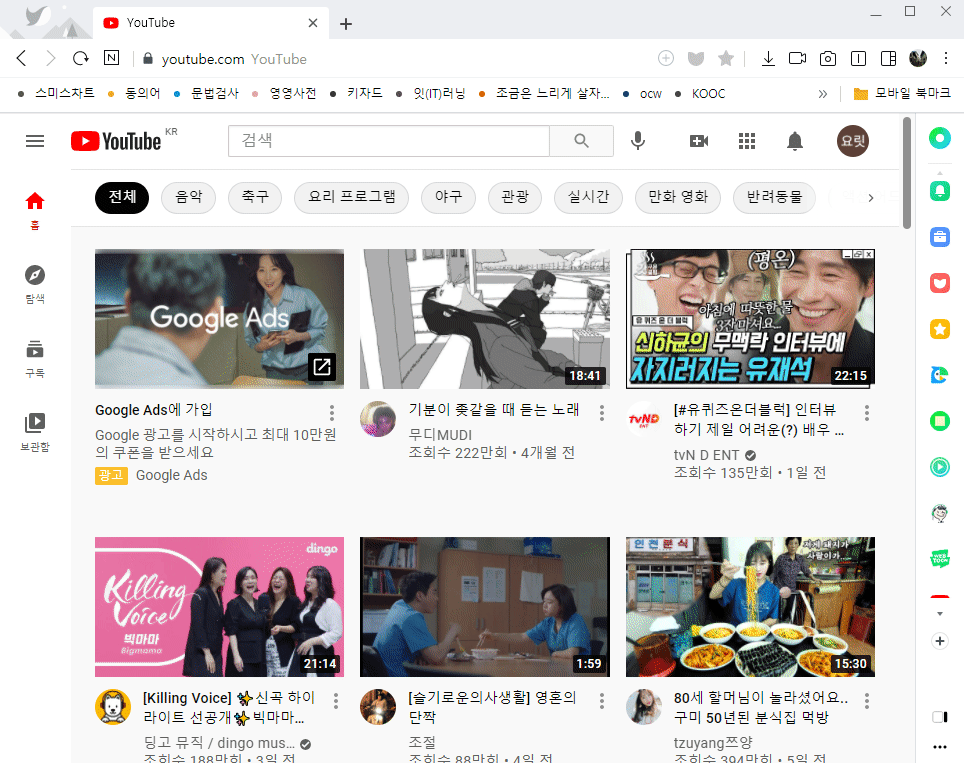
Task: Go back with browser back arrow
Action: click(x=22, y=58)
